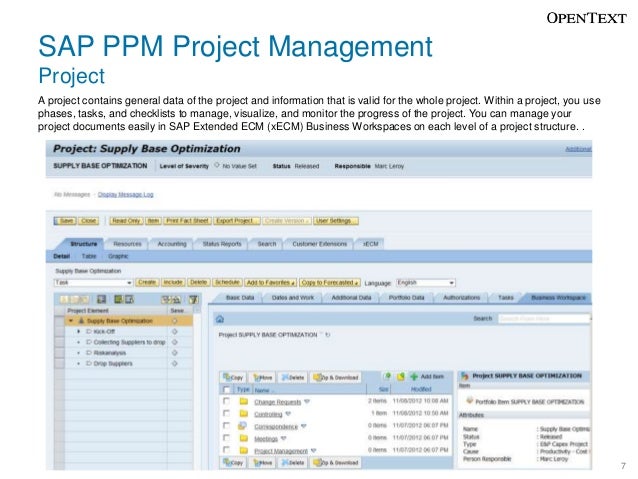Screen dimensions: 638x479
Task: Click the yellow folder icon left of Add Item
Action: (x=401, y=376)
